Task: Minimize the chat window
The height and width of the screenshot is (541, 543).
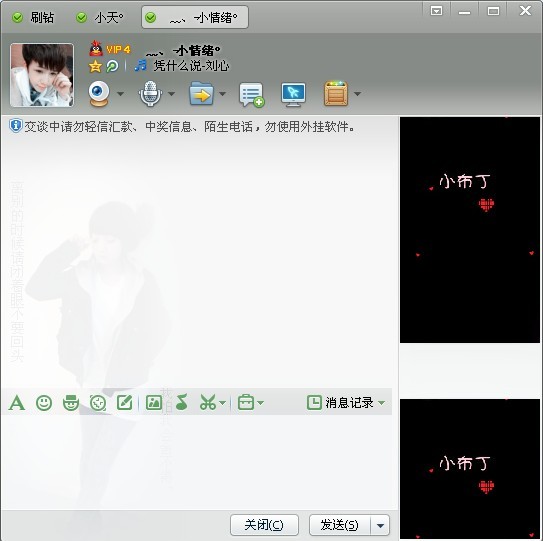Action: [464, 12]
